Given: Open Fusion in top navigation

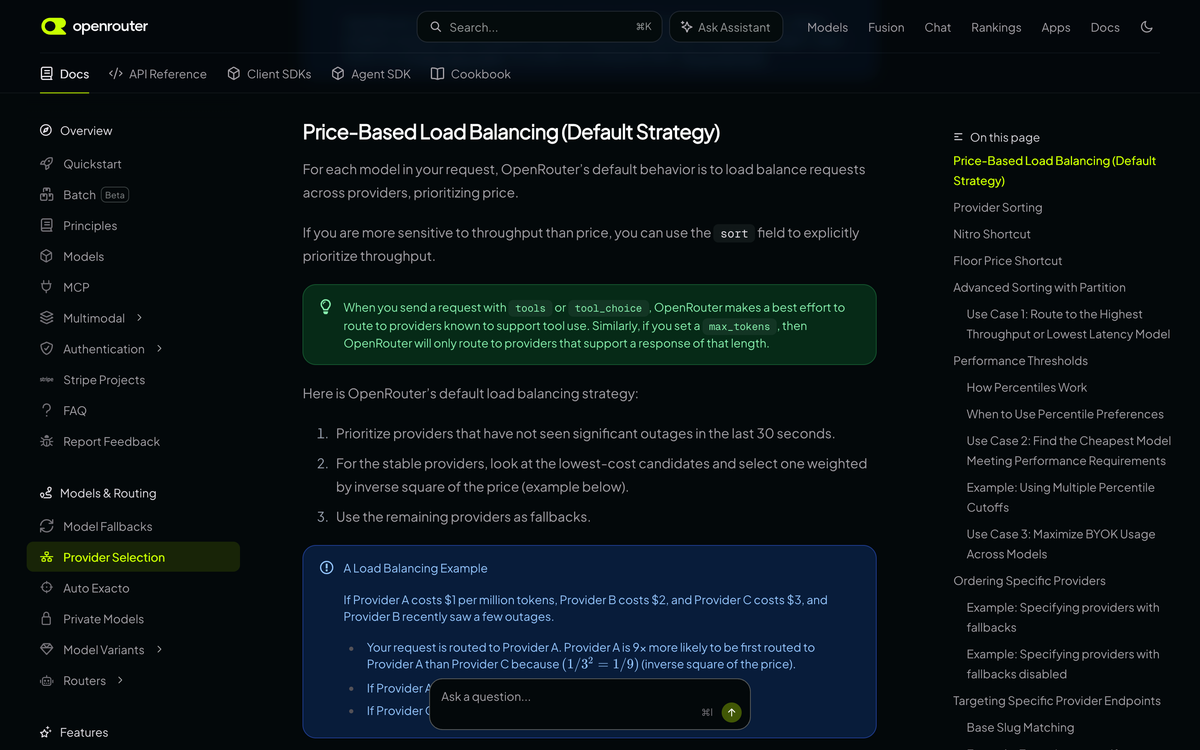Looking at the screenshot, I should pyautogui.click(x=886, y=27).
